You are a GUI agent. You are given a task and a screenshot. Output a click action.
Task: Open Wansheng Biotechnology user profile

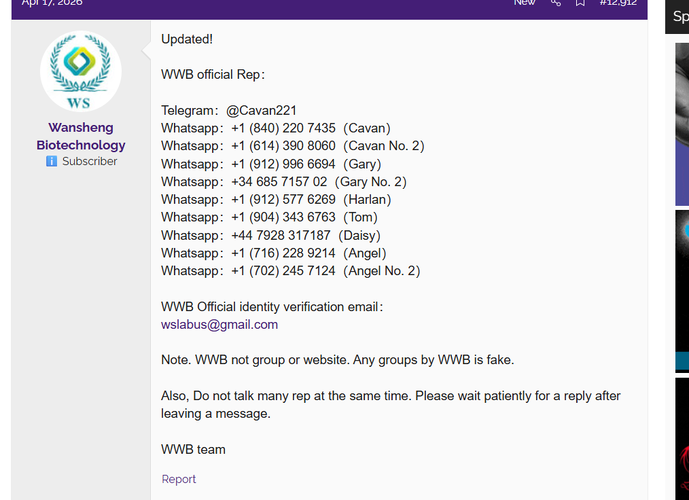click(81, 136)
